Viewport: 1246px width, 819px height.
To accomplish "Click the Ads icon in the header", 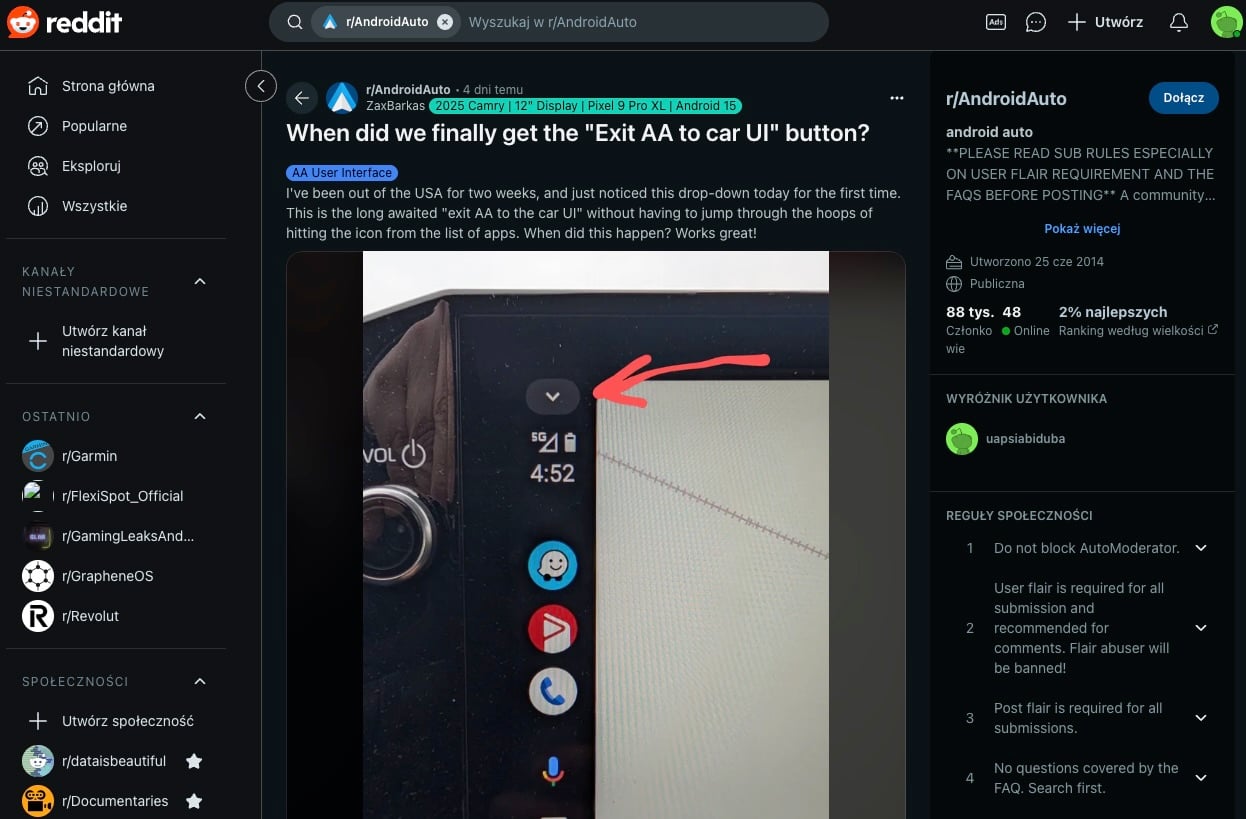I will (x=995, y=22).
